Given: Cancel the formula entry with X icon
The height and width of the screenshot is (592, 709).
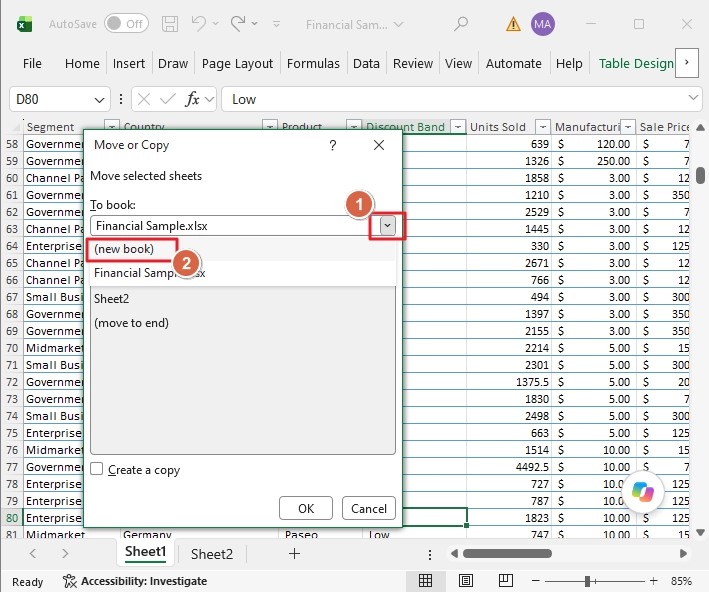Looking at the screenshot, I should (144, 99).
